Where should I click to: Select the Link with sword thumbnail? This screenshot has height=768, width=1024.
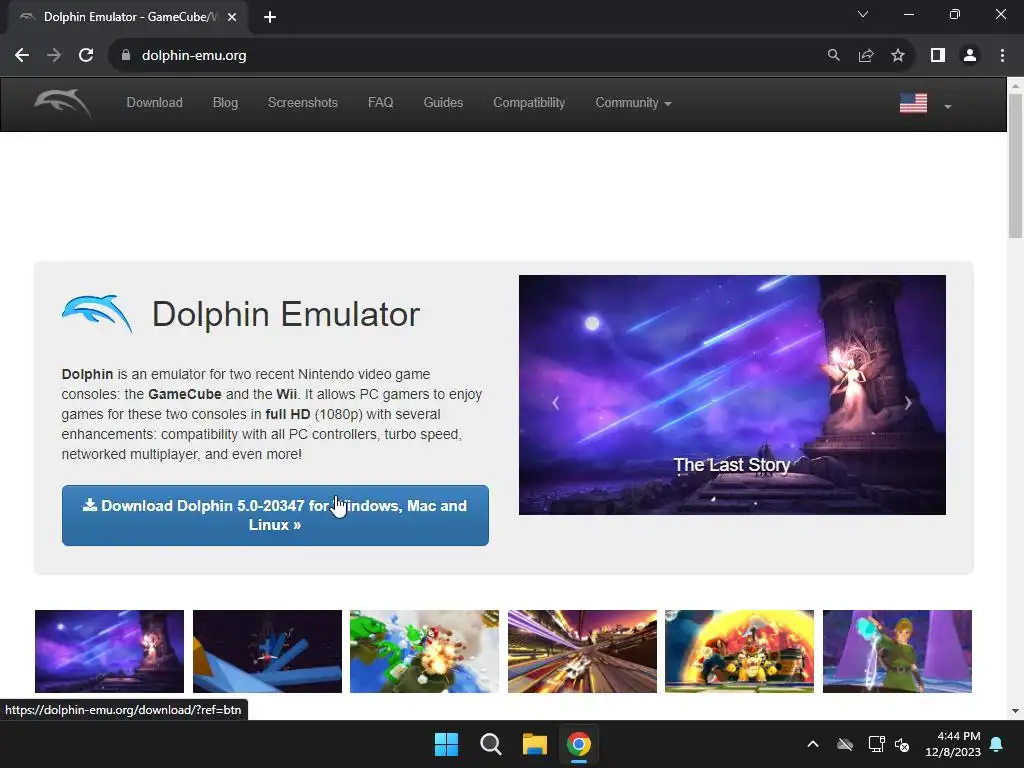click(x=897, y=651)
